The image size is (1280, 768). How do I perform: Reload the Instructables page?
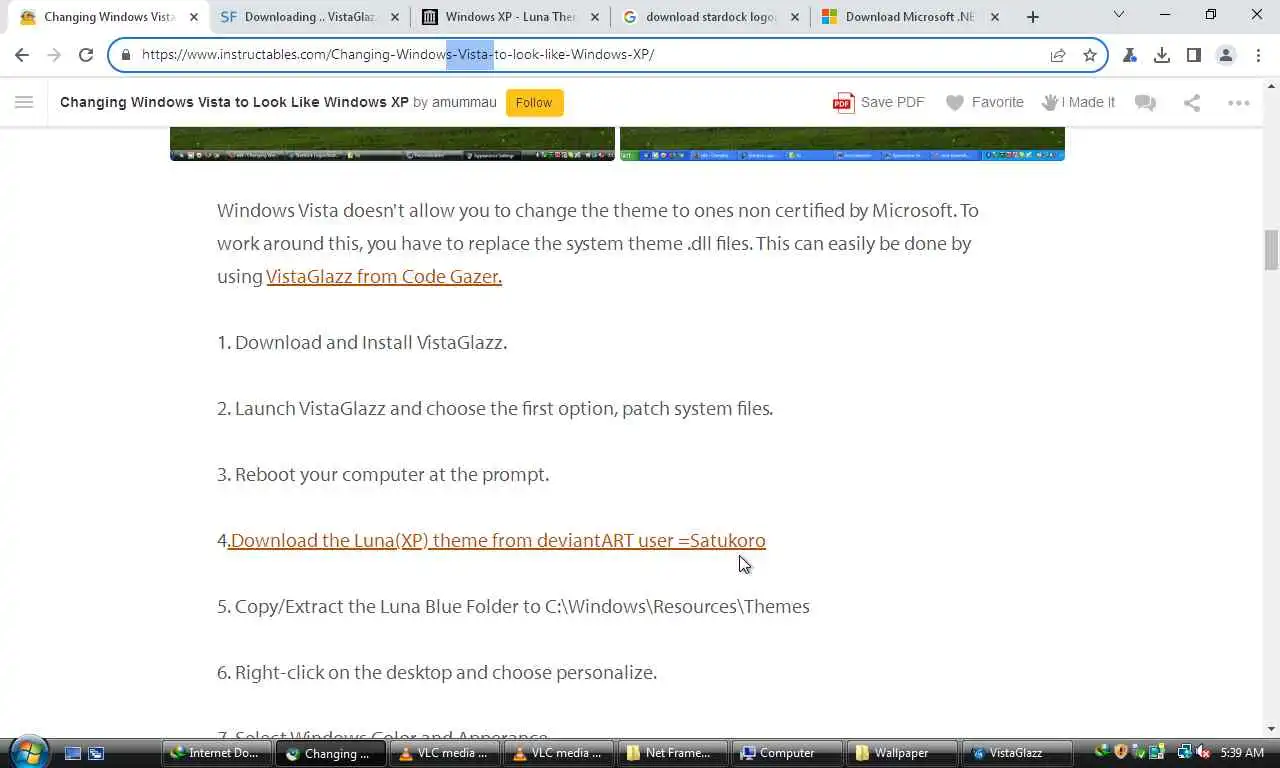click(86, 55)
